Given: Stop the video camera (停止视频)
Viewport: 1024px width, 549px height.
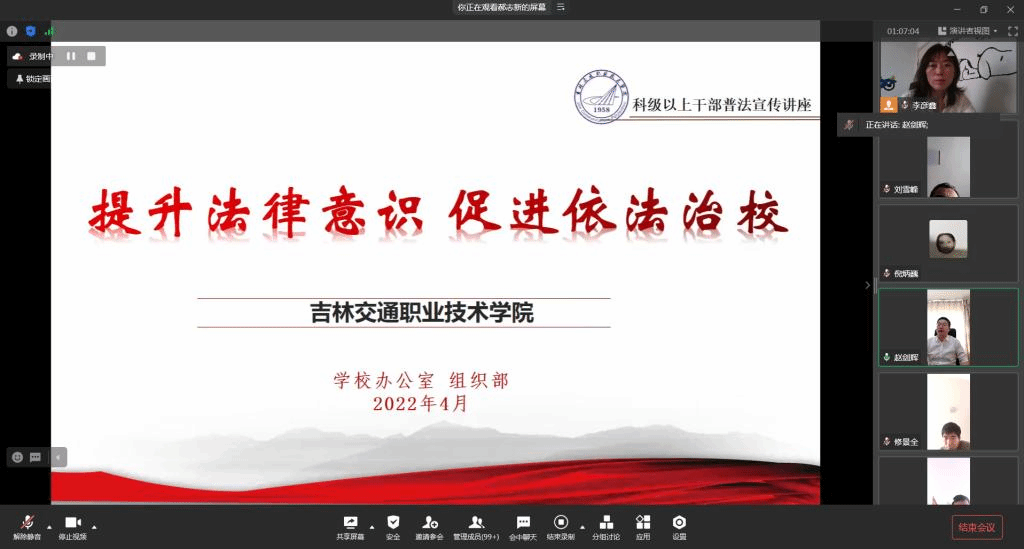Looking at the screenshot, I should coord(72,527).
